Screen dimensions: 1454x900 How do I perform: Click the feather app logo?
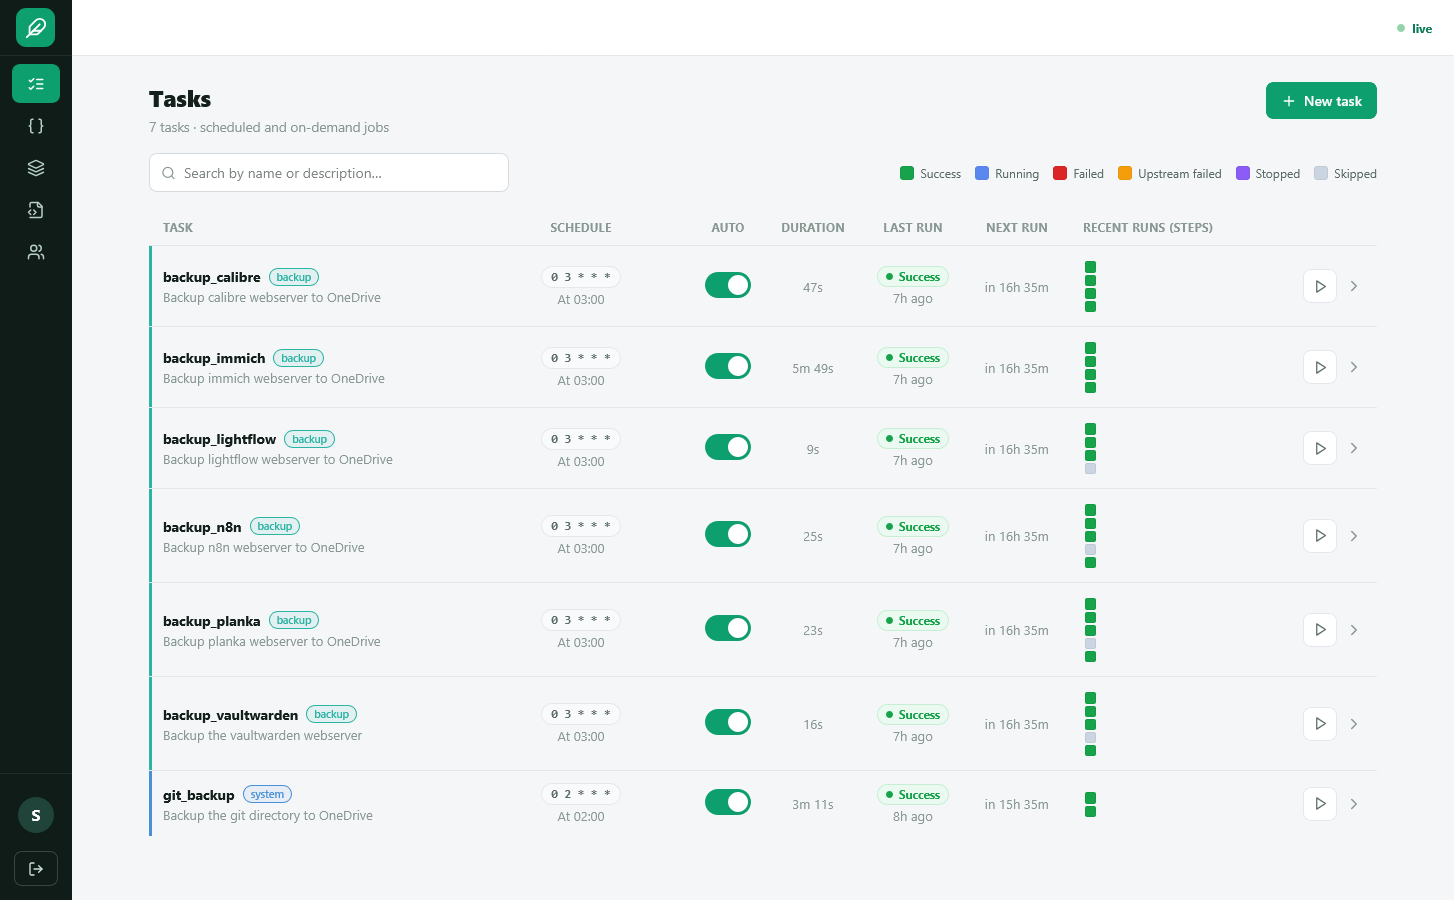click(35, 28)
